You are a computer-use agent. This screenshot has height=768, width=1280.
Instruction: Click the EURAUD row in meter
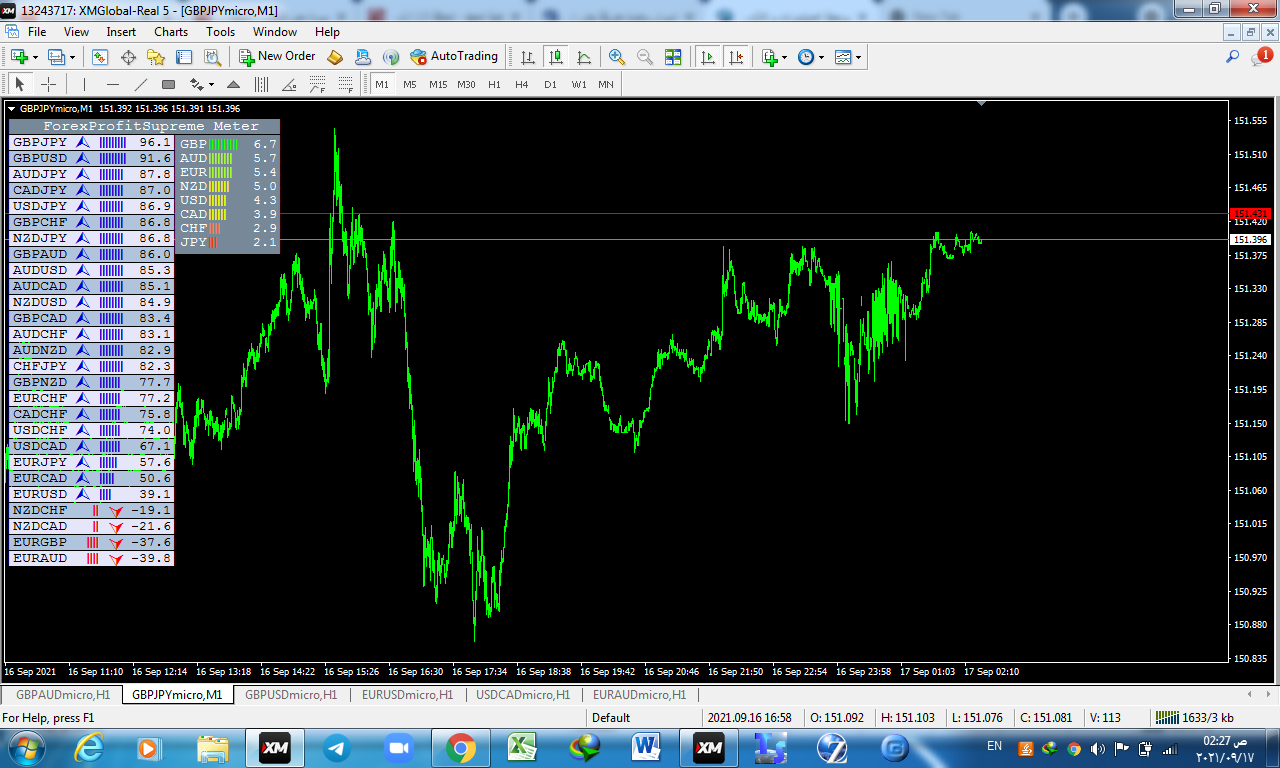91,558
